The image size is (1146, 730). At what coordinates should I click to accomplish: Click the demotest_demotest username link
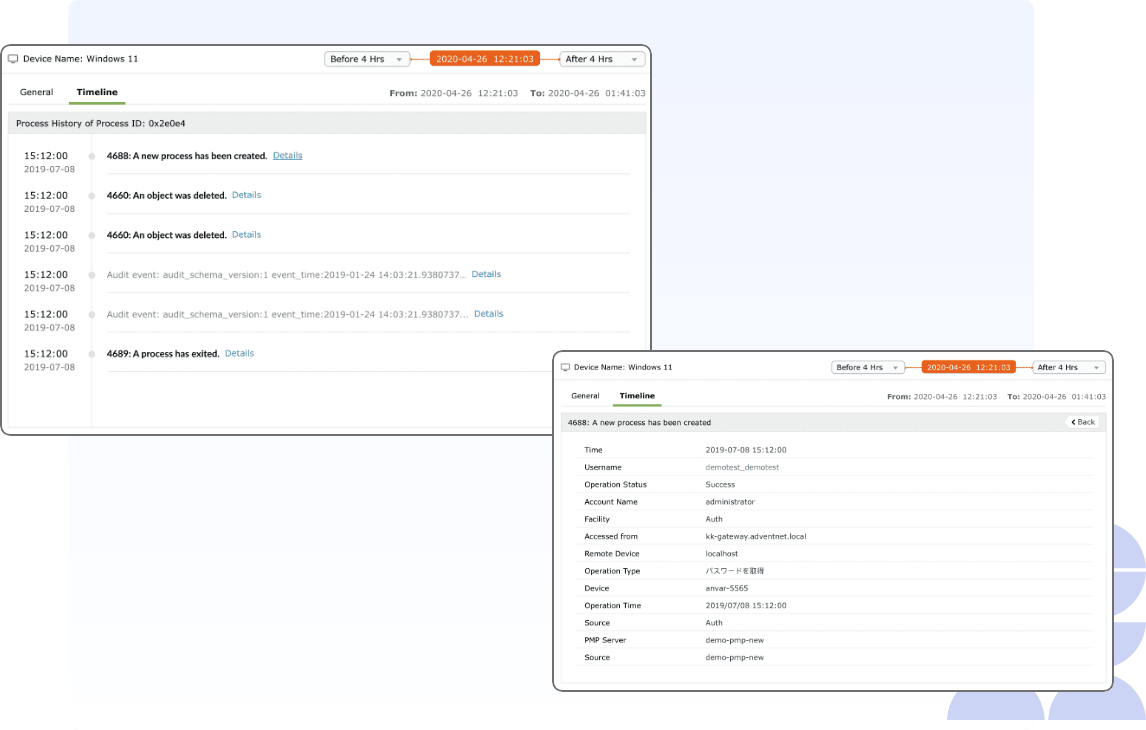pos(742,467)
